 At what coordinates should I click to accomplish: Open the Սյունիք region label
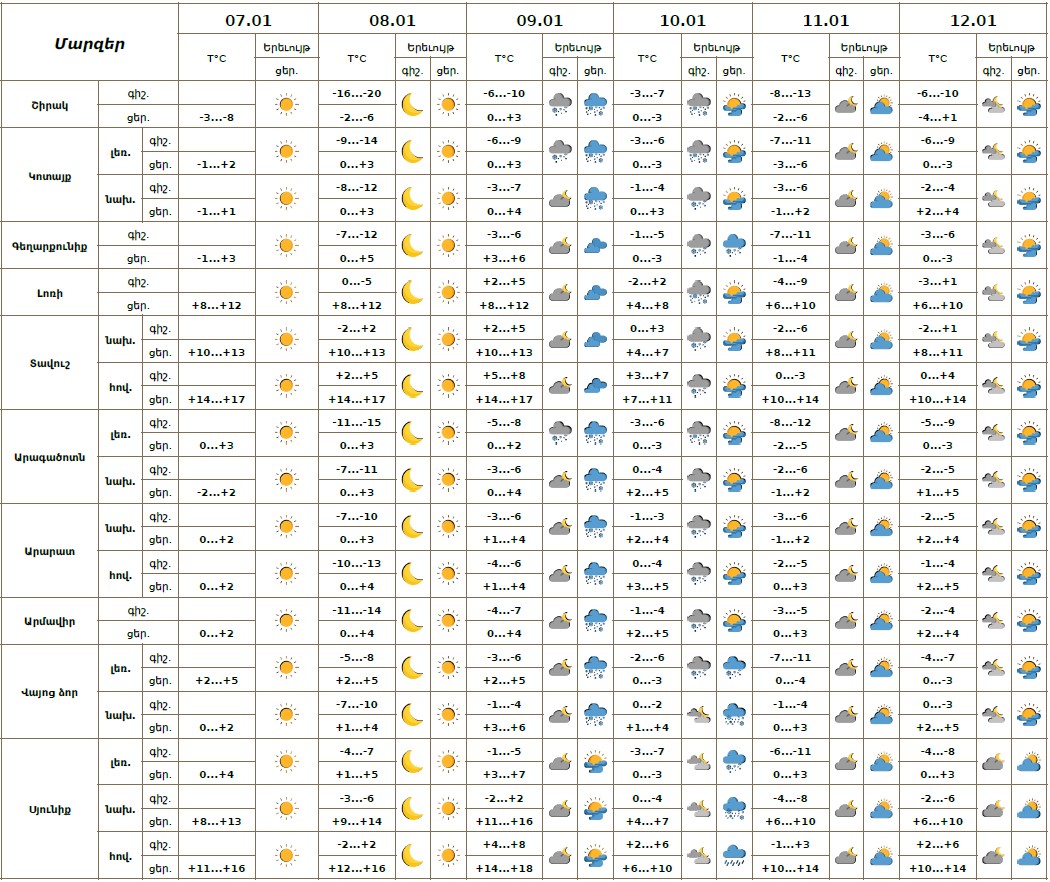[x=50, y=810]
